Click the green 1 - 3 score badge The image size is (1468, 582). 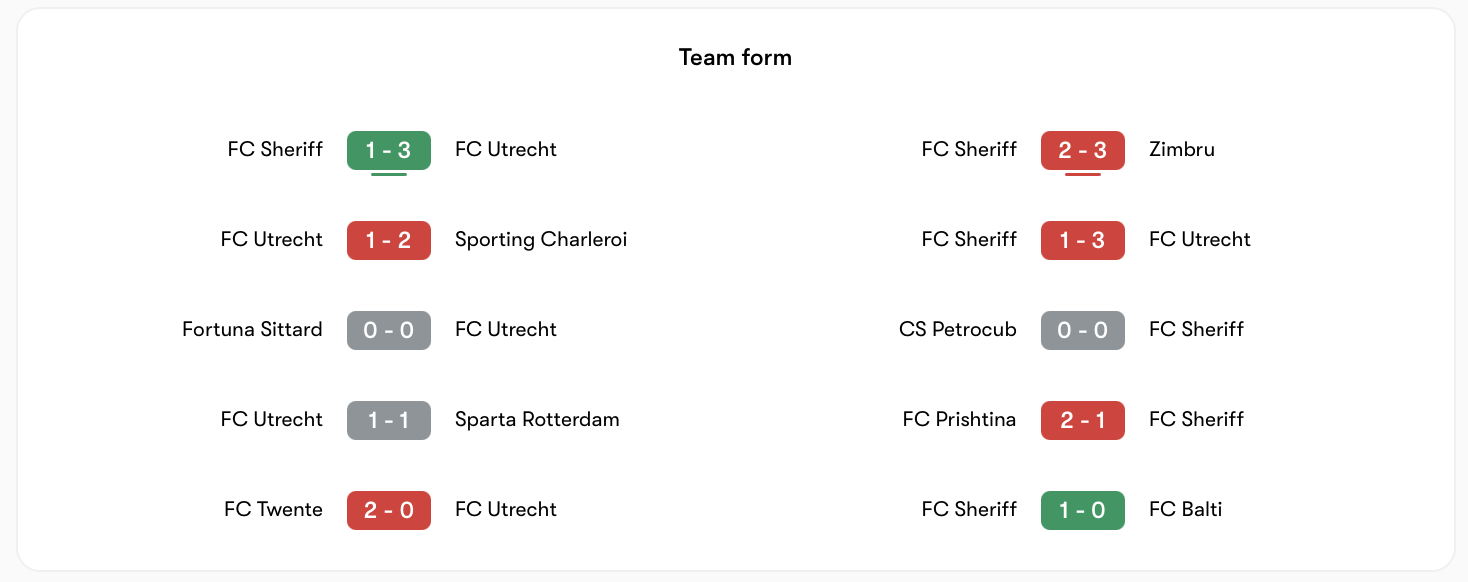(x=389, y=150)
